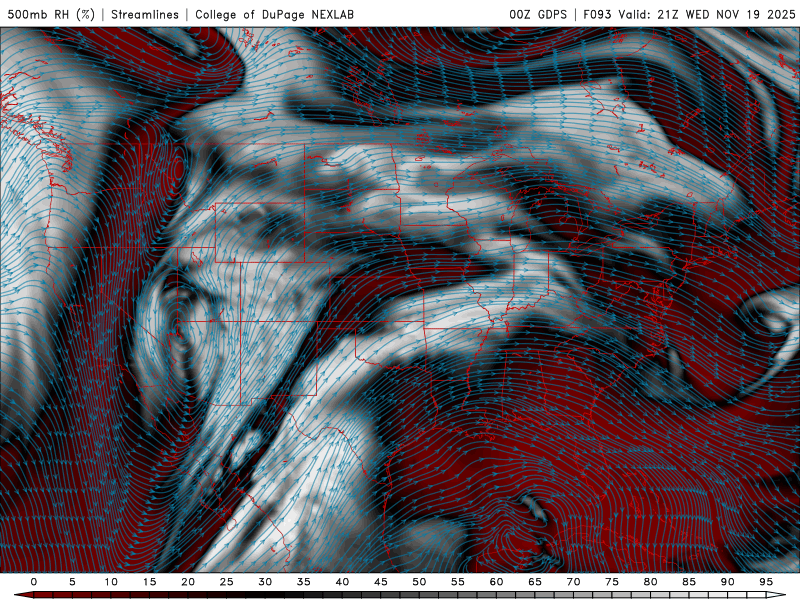Click the colorbar label '65'
The height and width of the screenshot is (600, 800).
[535, 582]
